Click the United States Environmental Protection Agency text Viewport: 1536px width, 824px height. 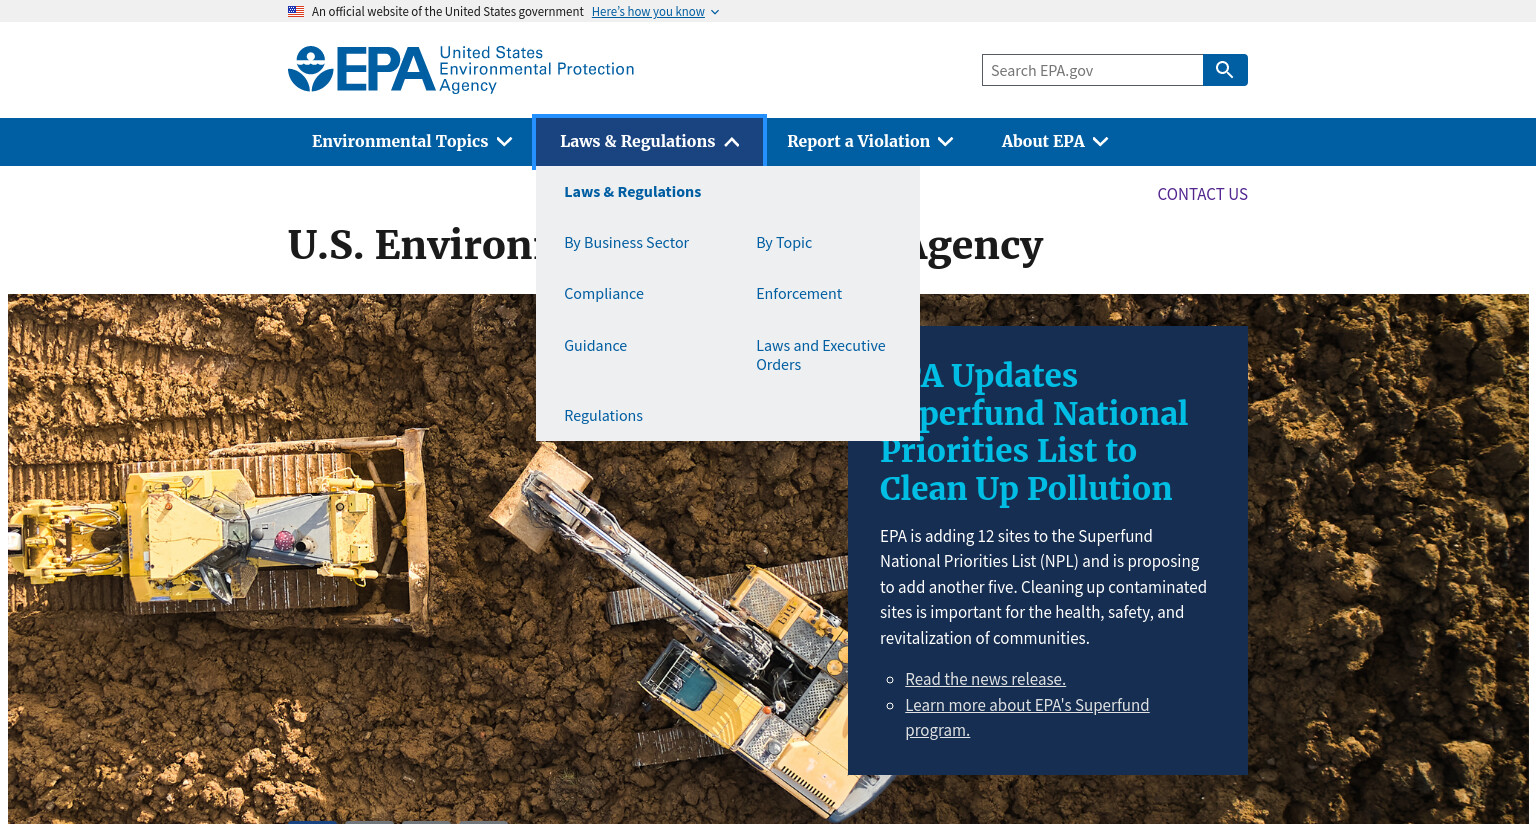[x=536, y=69]
